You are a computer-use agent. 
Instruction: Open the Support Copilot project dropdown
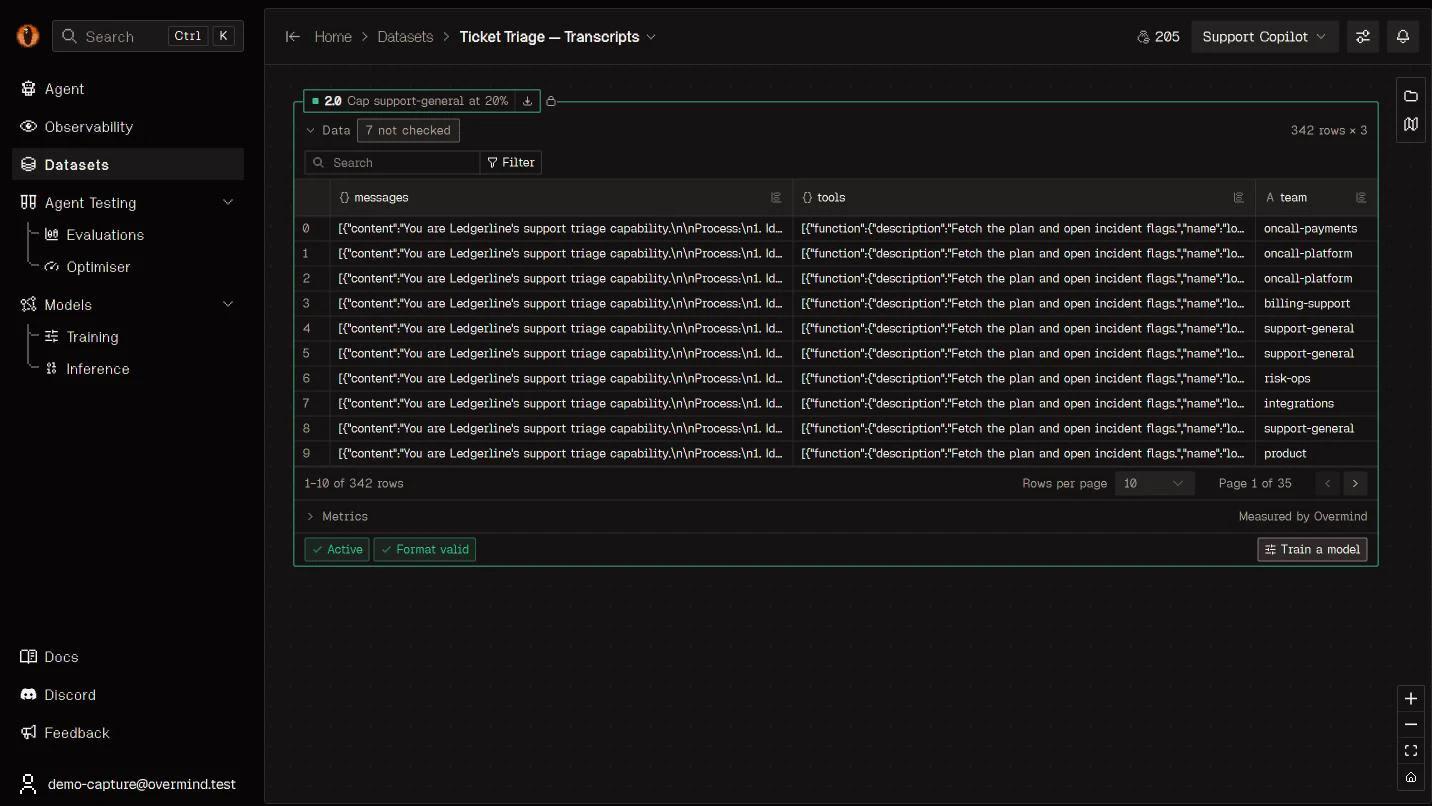[x=1265, y=37]
